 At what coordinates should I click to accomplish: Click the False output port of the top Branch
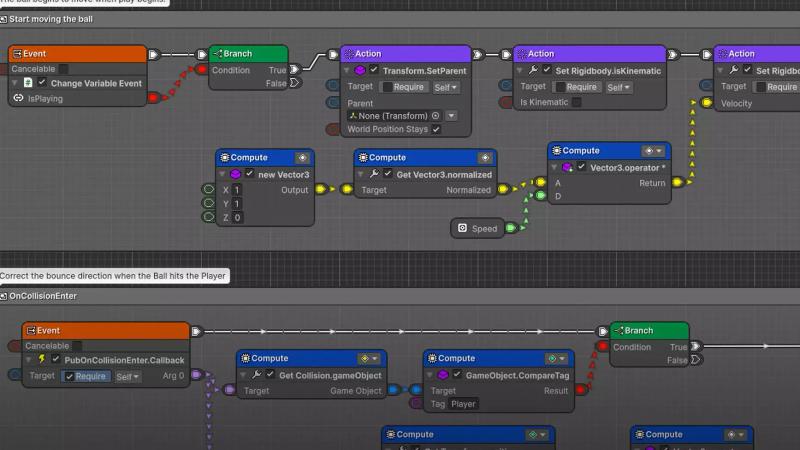[x=294, y=83]
